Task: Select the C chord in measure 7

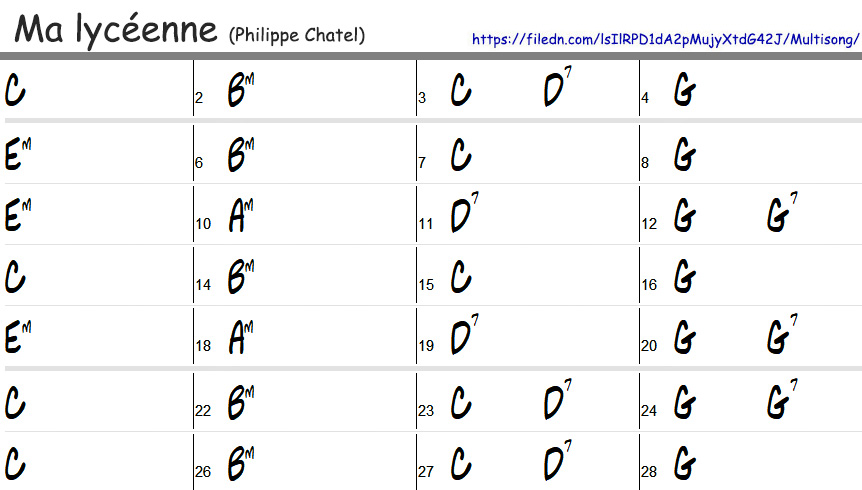Action: pos(461,155)
